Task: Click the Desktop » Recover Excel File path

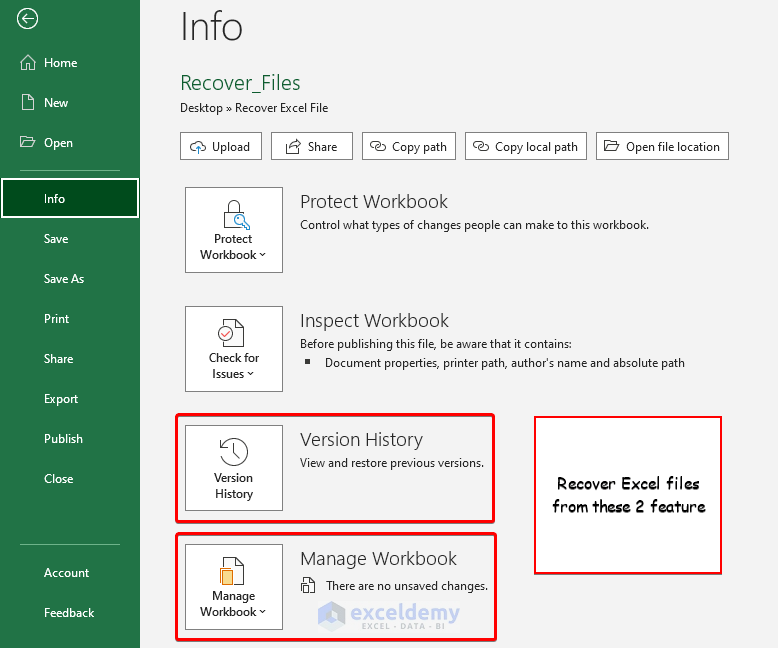Action: [254, 108]
